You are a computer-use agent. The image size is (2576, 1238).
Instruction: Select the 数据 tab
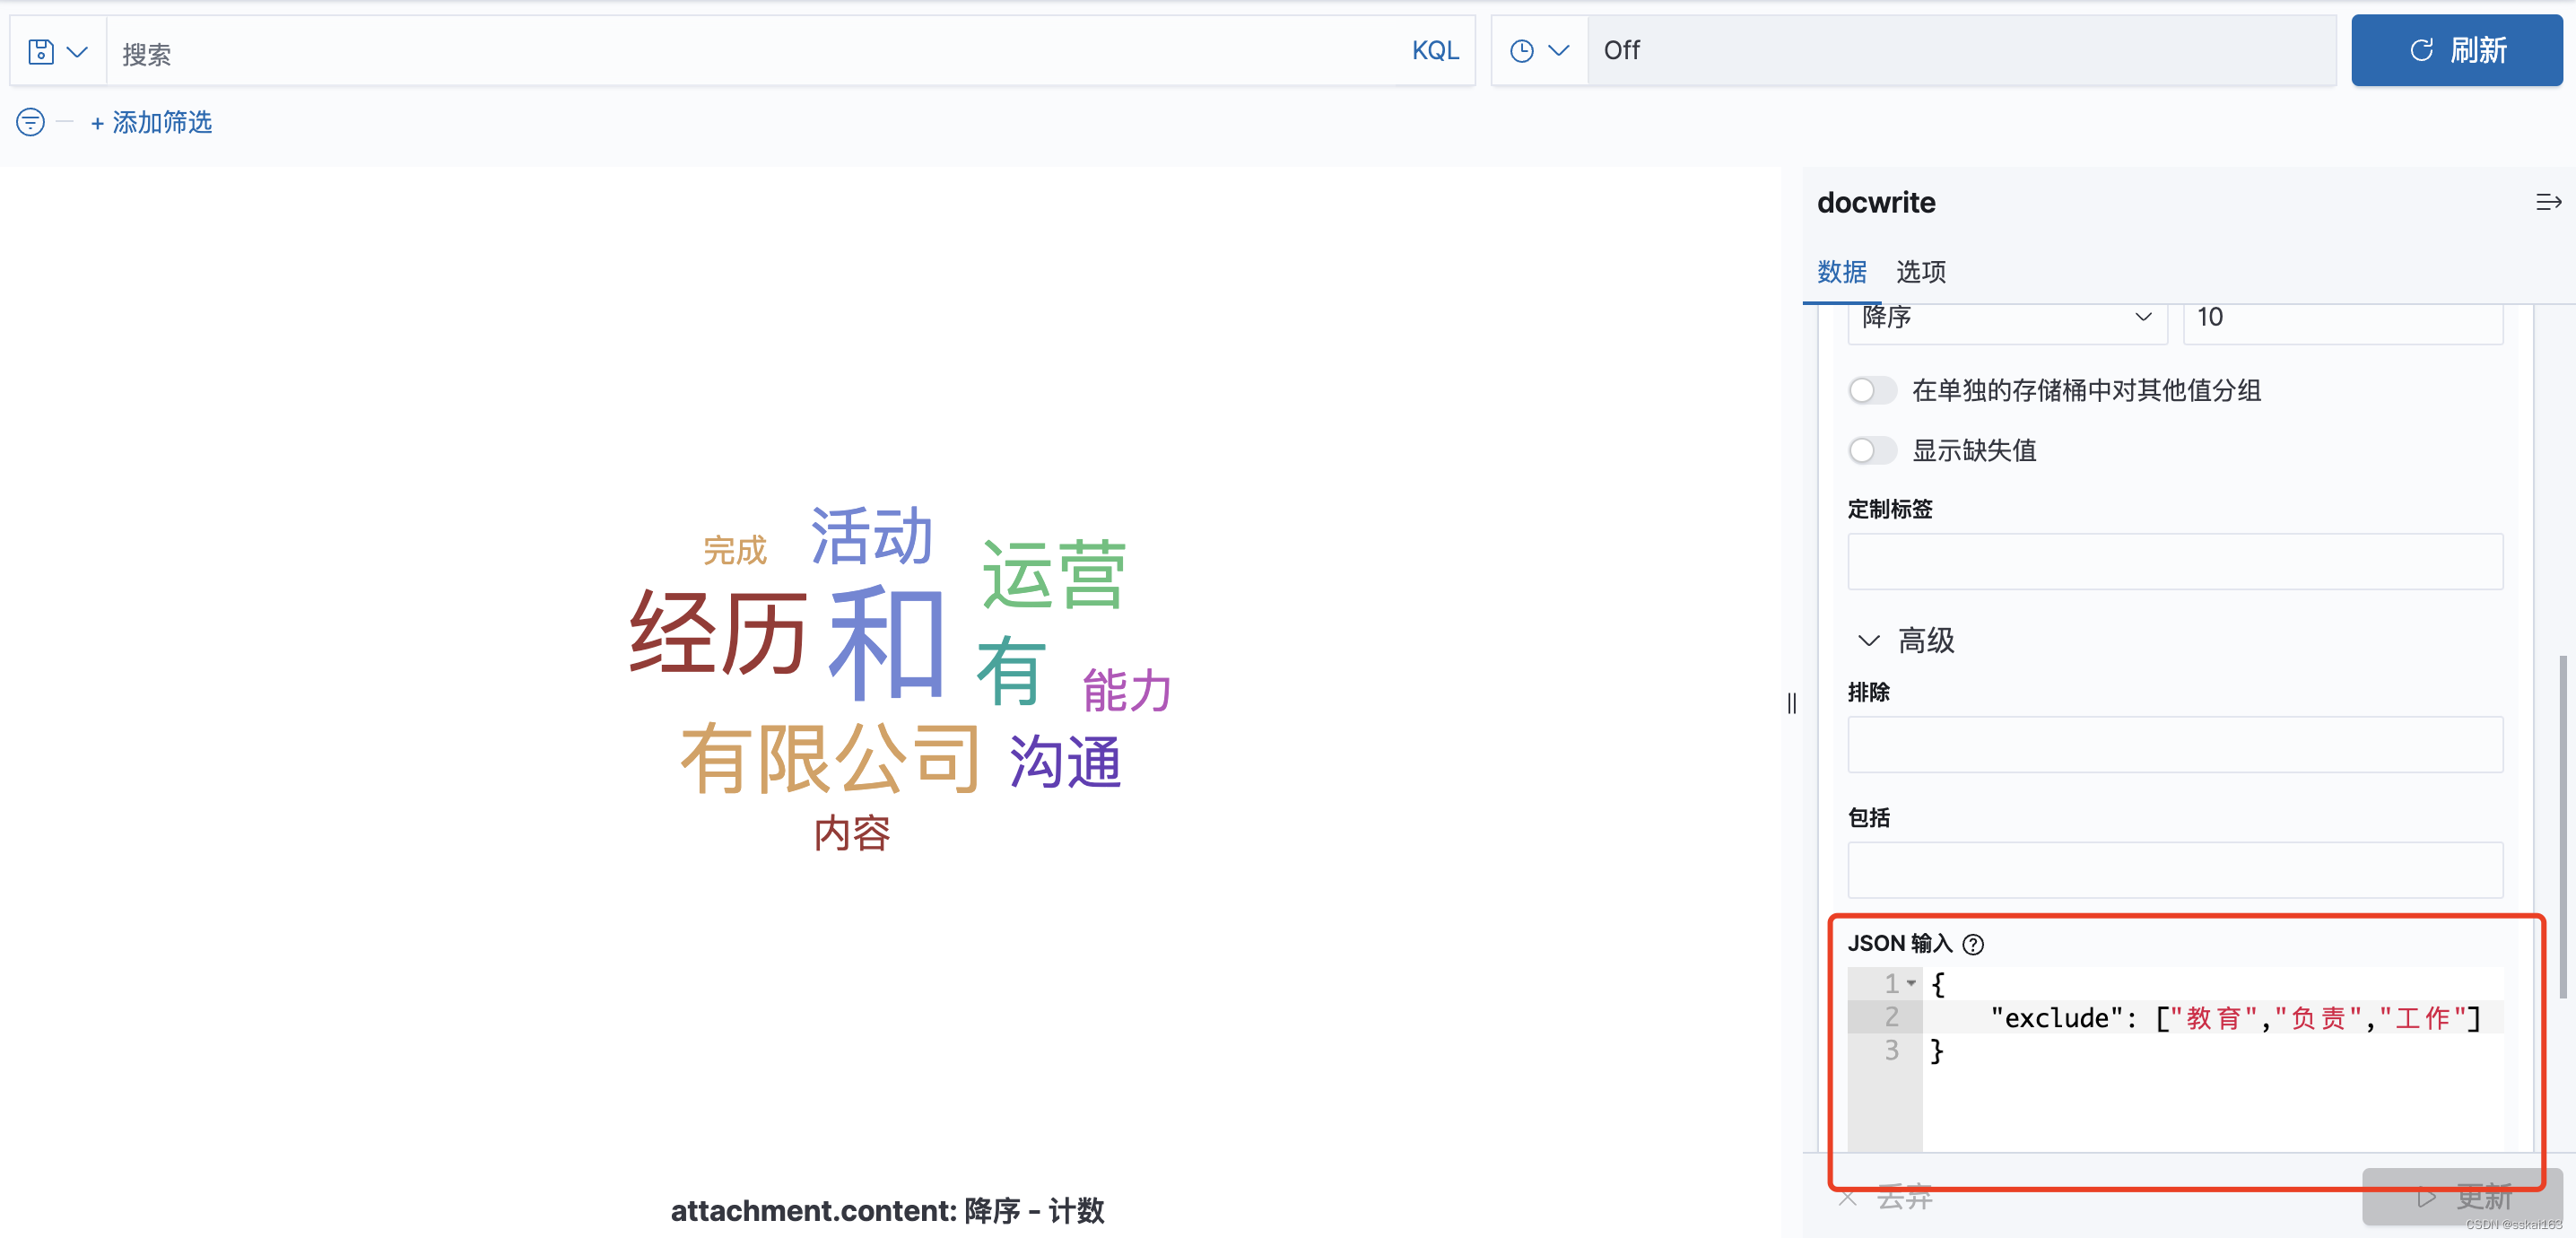click(x=1841, y=272)
